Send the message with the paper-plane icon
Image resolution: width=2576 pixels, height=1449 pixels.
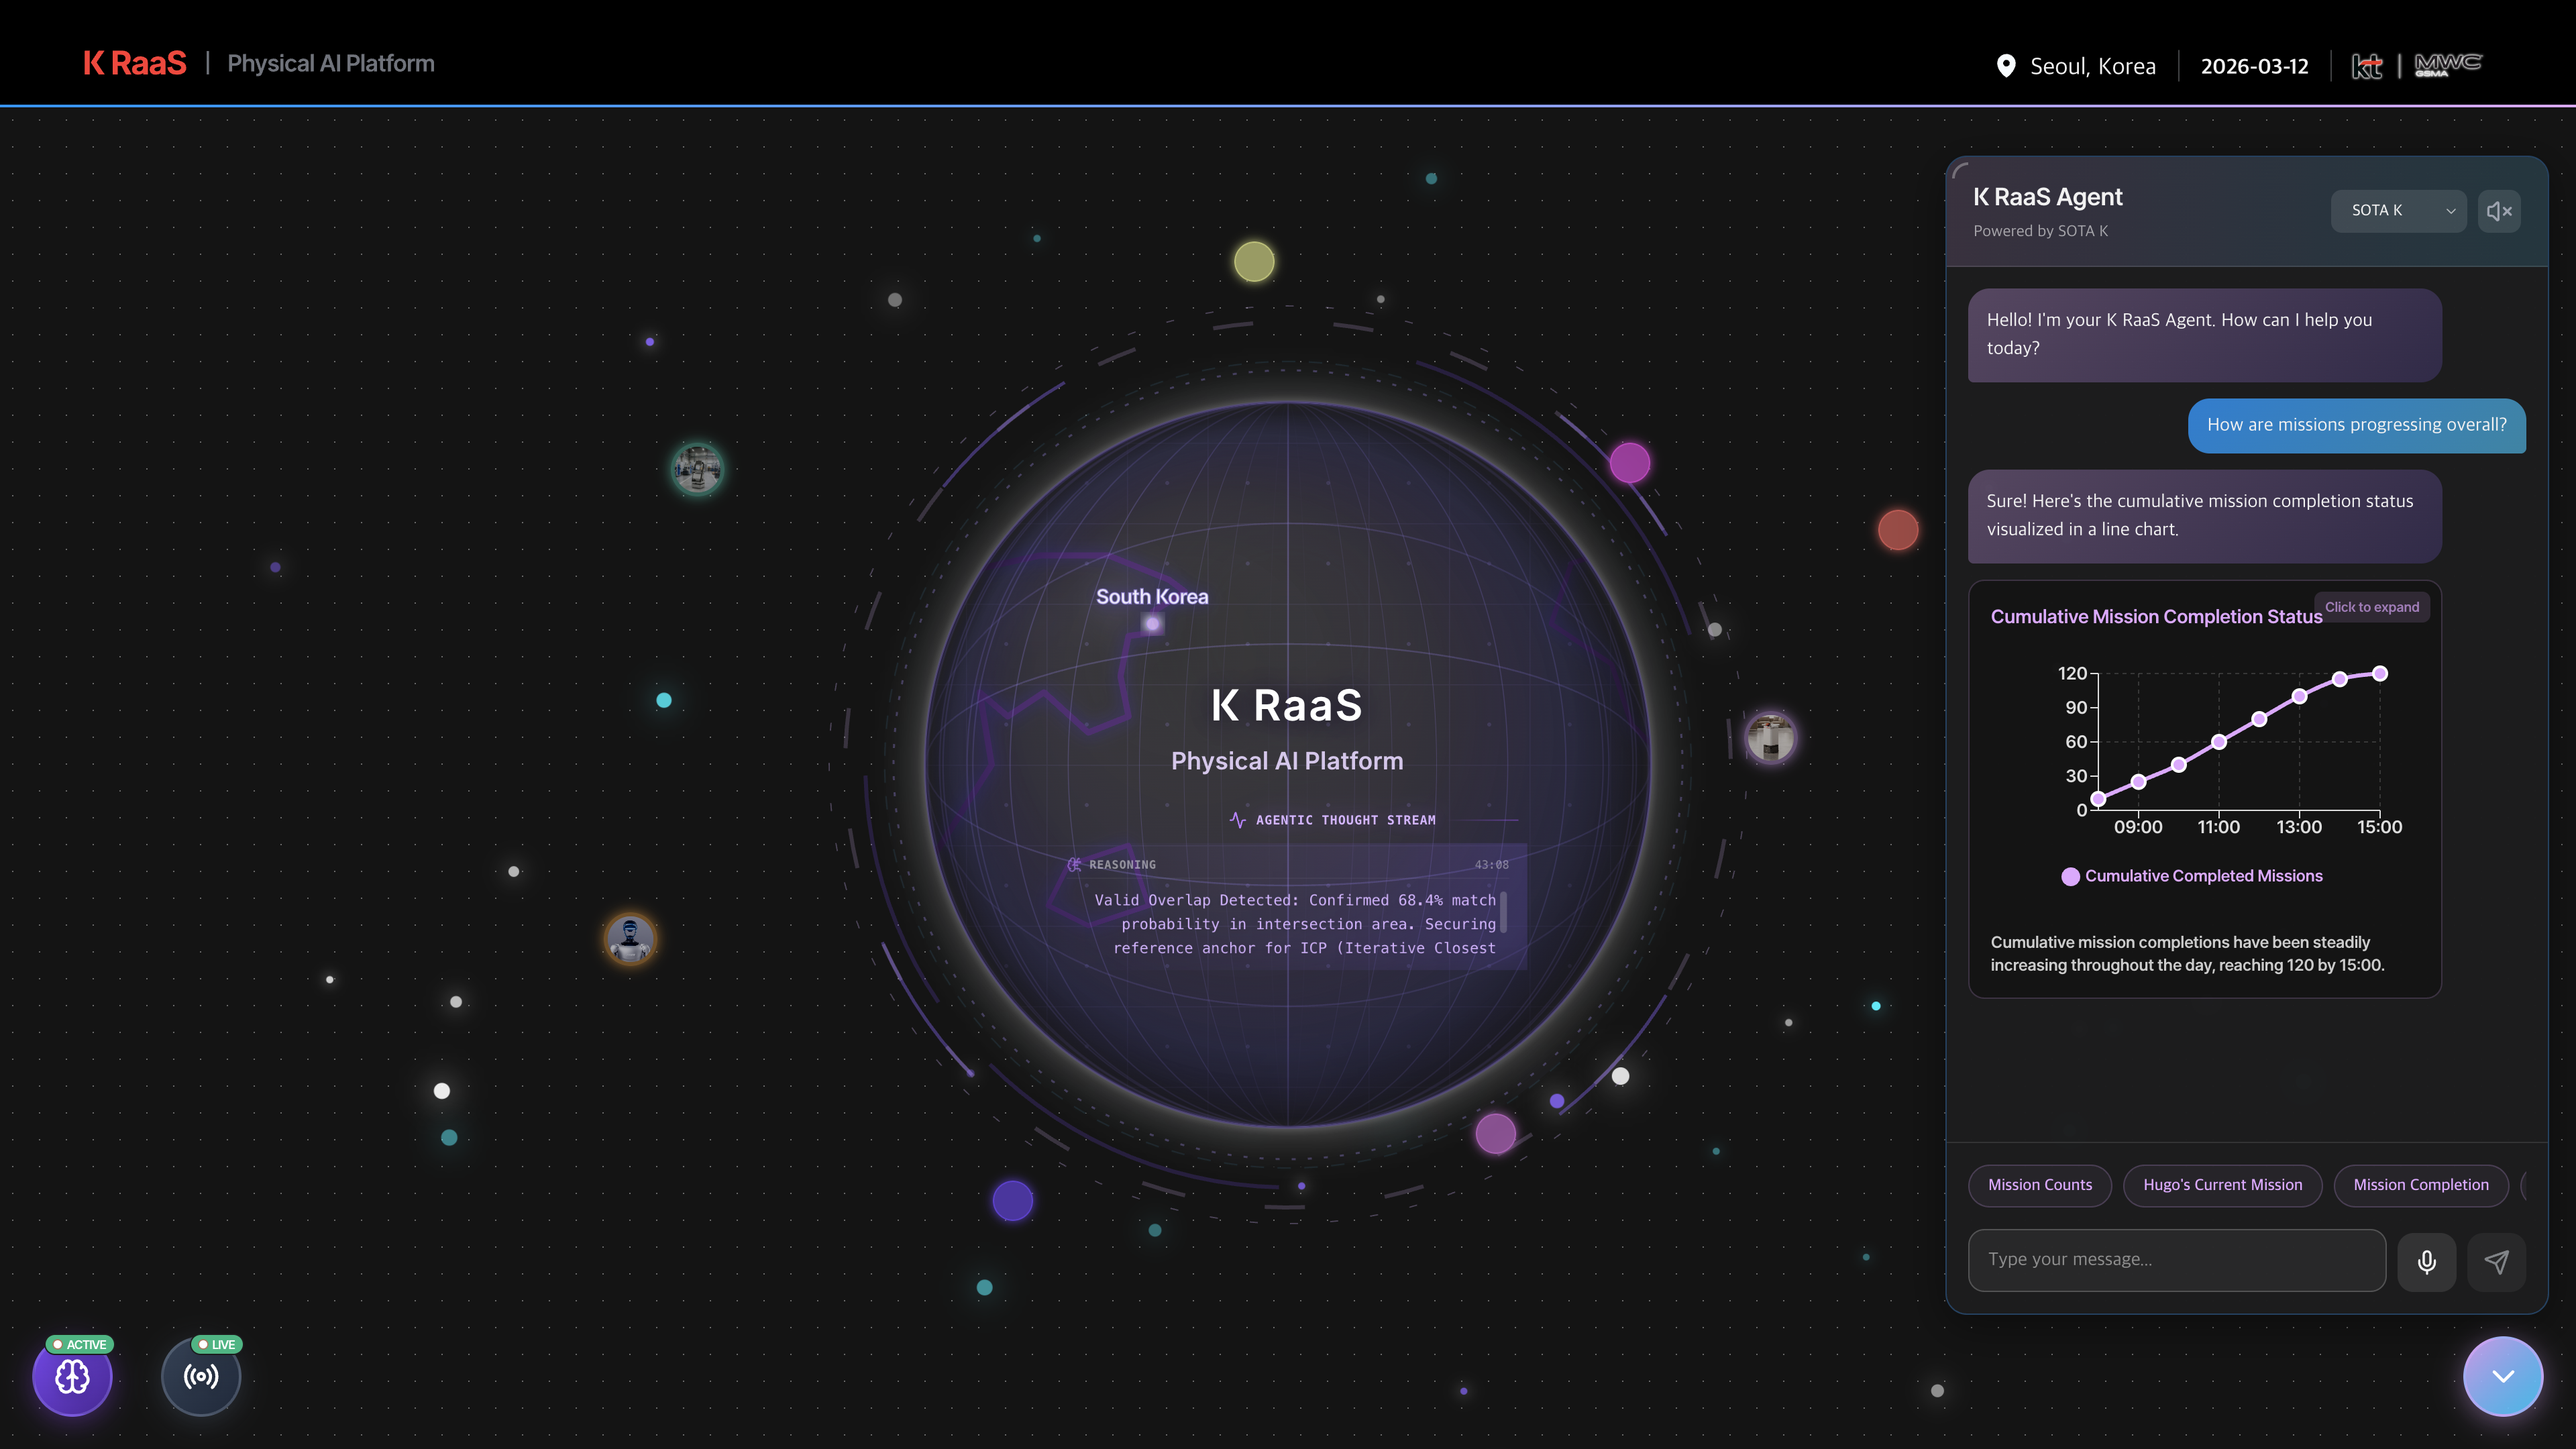click(x=2496, y=1261)
